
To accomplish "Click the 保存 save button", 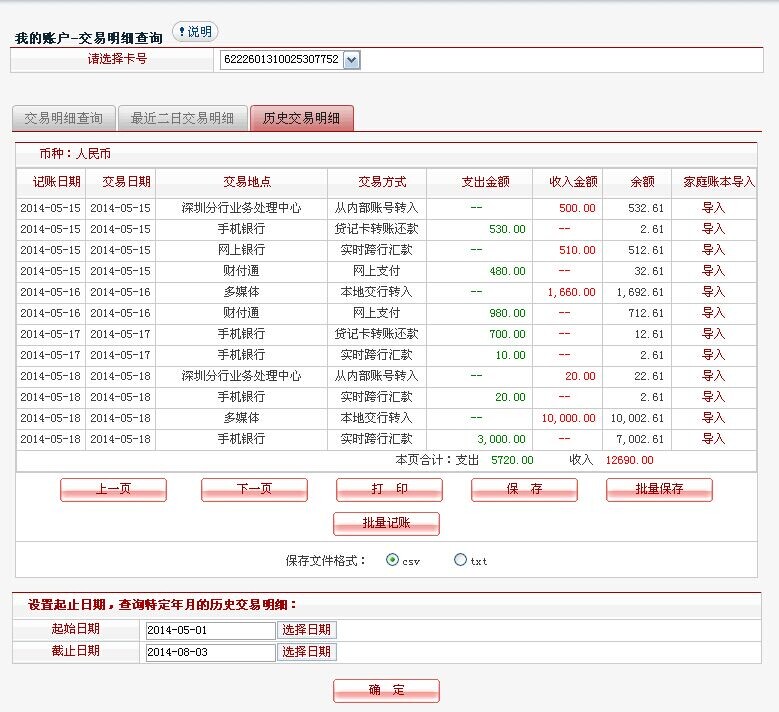I will tap(524, 490).
